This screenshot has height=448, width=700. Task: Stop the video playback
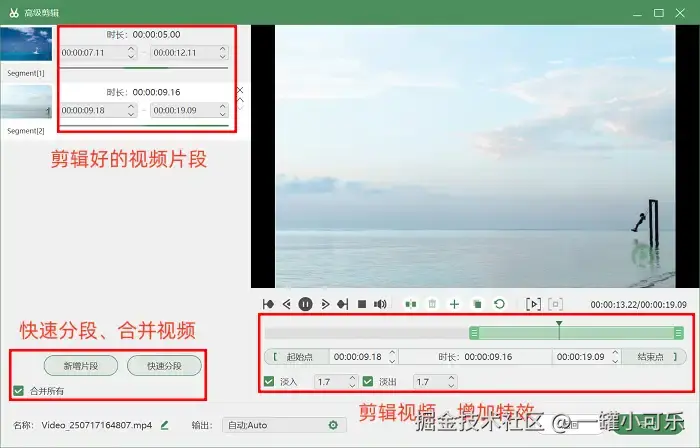pos(362,304)
